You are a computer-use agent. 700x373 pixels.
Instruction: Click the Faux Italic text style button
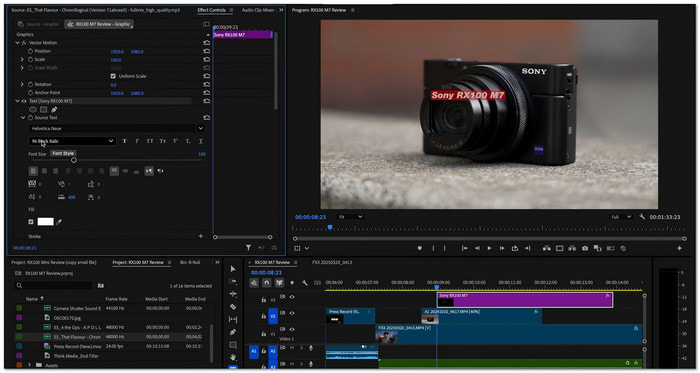(x=137, y=141)
